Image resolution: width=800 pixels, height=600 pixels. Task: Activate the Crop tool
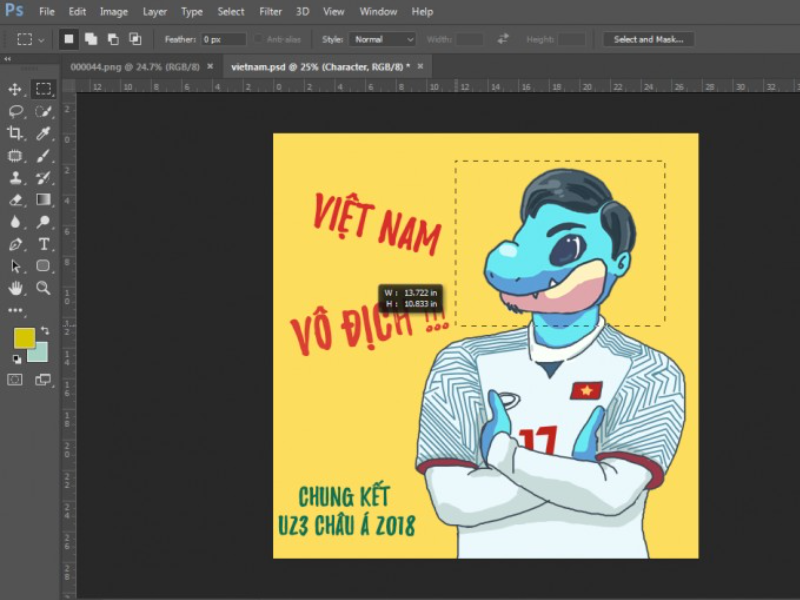point(15,134)
